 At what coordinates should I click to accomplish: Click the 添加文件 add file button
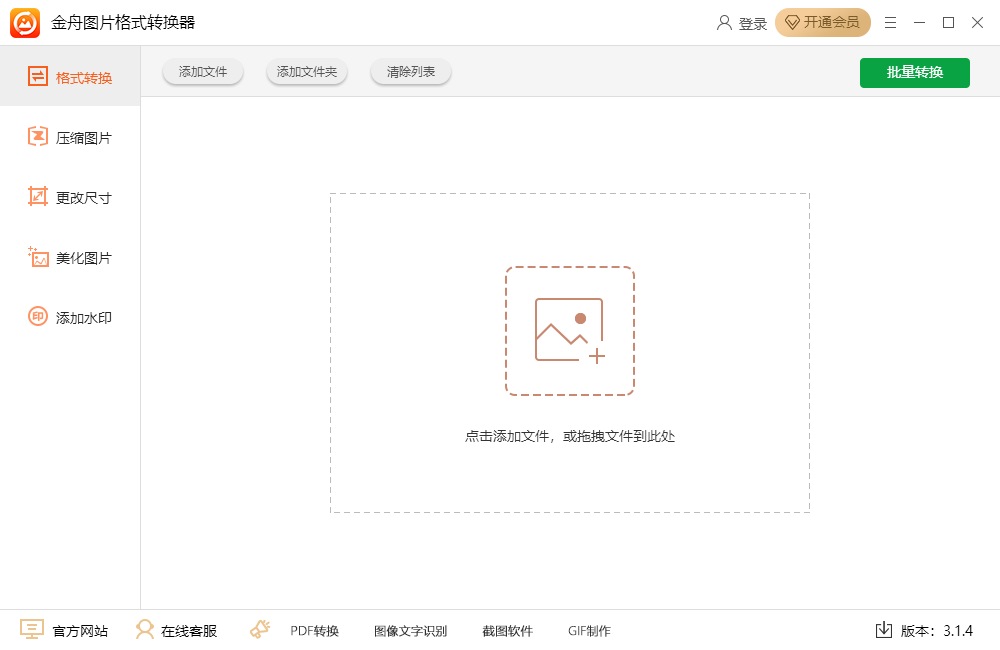(x=202, y=71)
